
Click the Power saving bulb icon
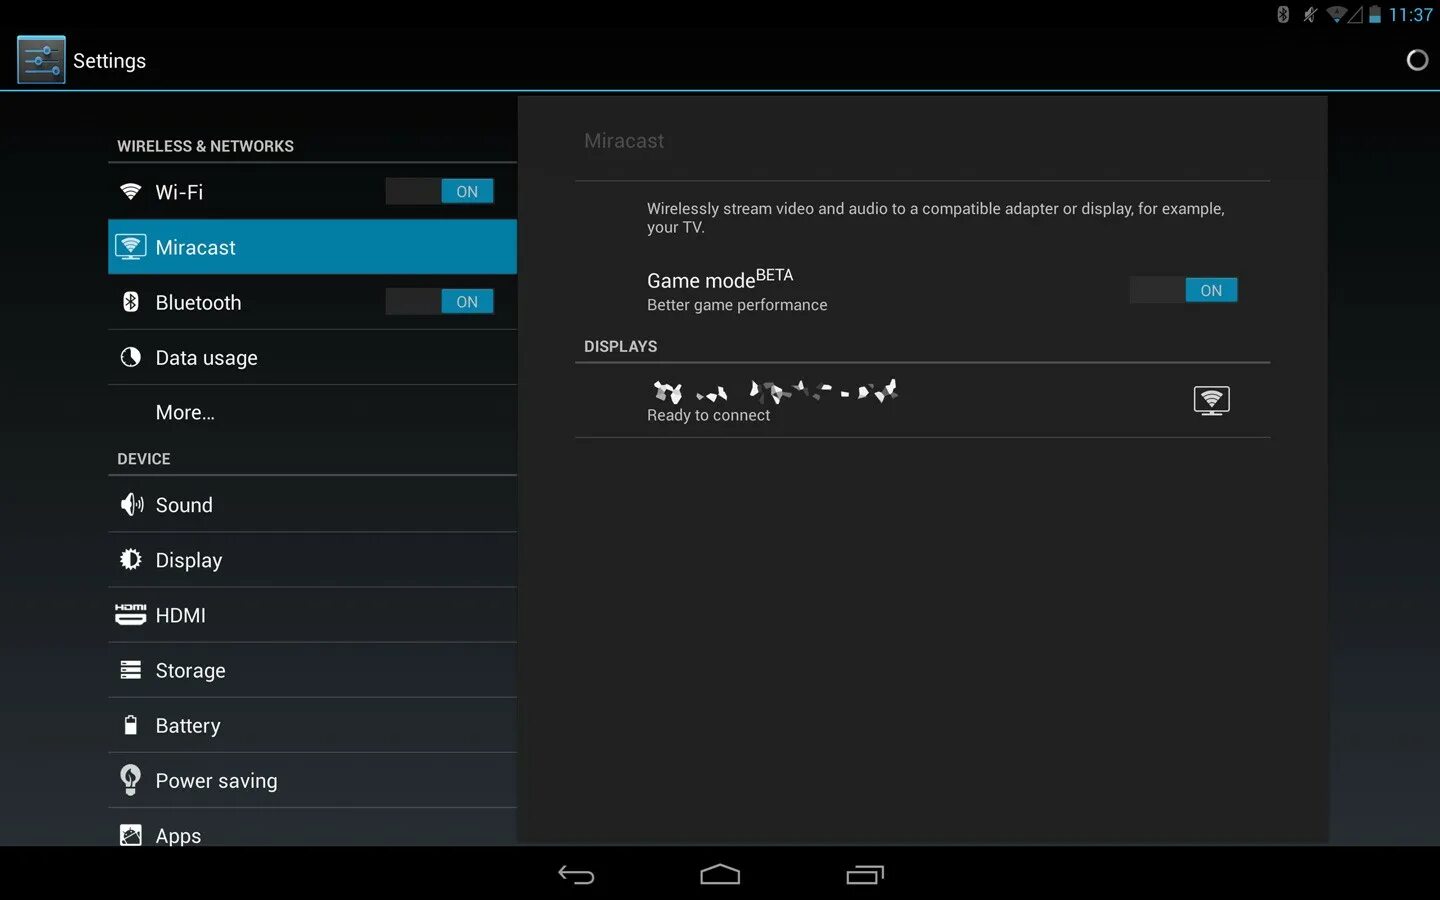pyautogui.click(x=130, y=780)
